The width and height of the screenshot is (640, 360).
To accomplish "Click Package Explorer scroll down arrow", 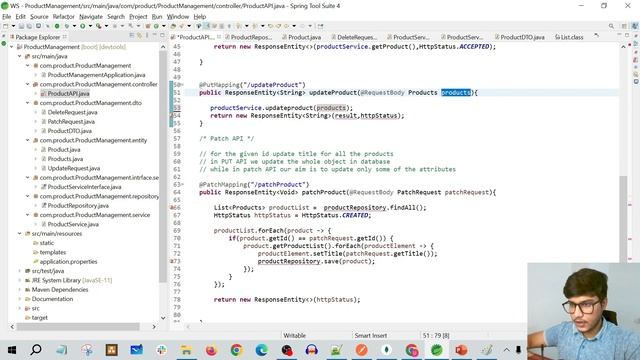I will [163, 318].
